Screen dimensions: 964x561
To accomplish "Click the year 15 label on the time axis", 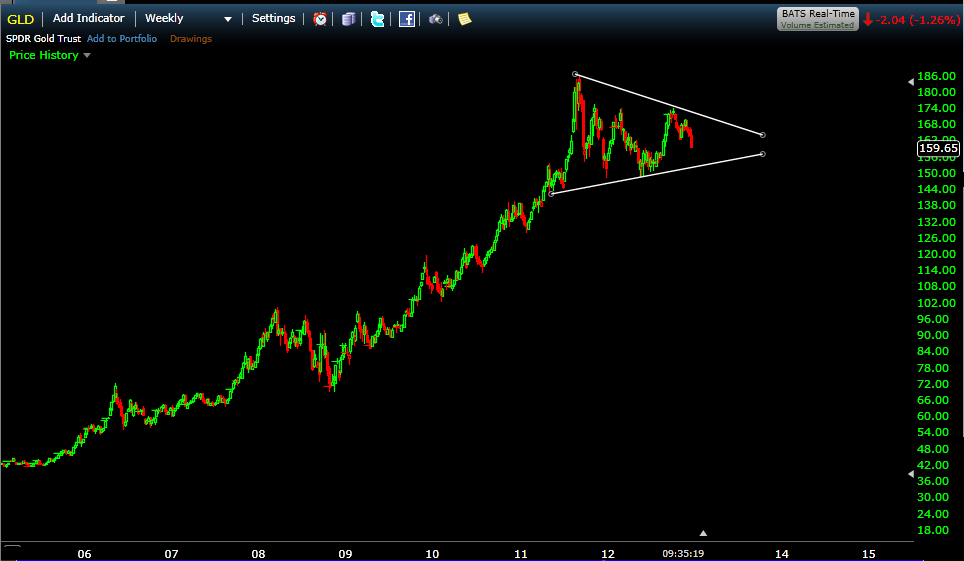I will pos(869,554).
